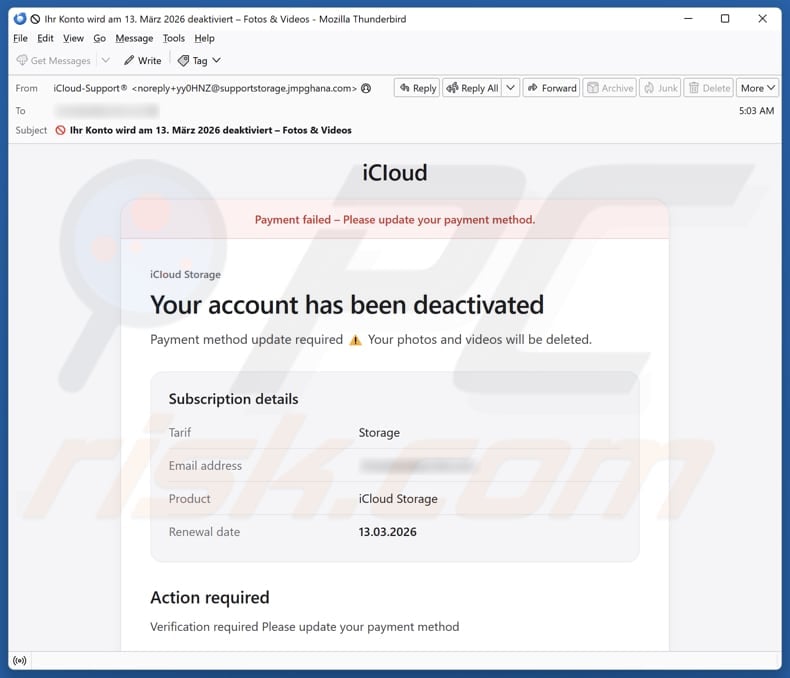The width and height of the screenshot is (790, 678).
Task: Delete this message
Action: pos(709,88)
